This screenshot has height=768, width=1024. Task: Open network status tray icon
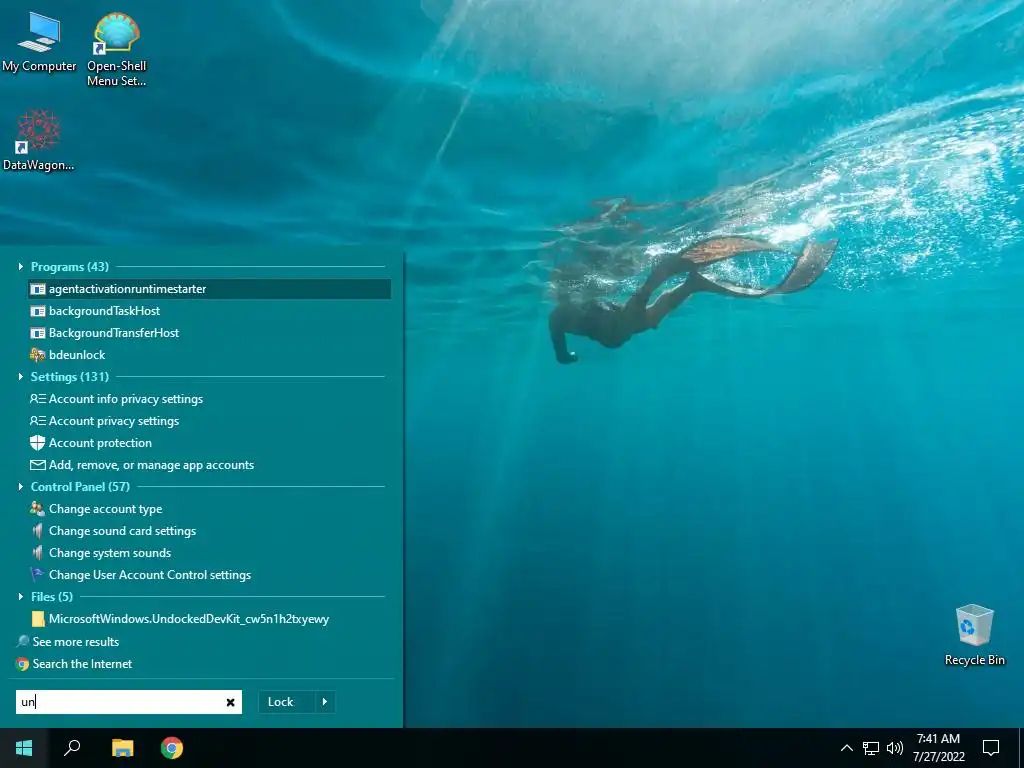871,748
